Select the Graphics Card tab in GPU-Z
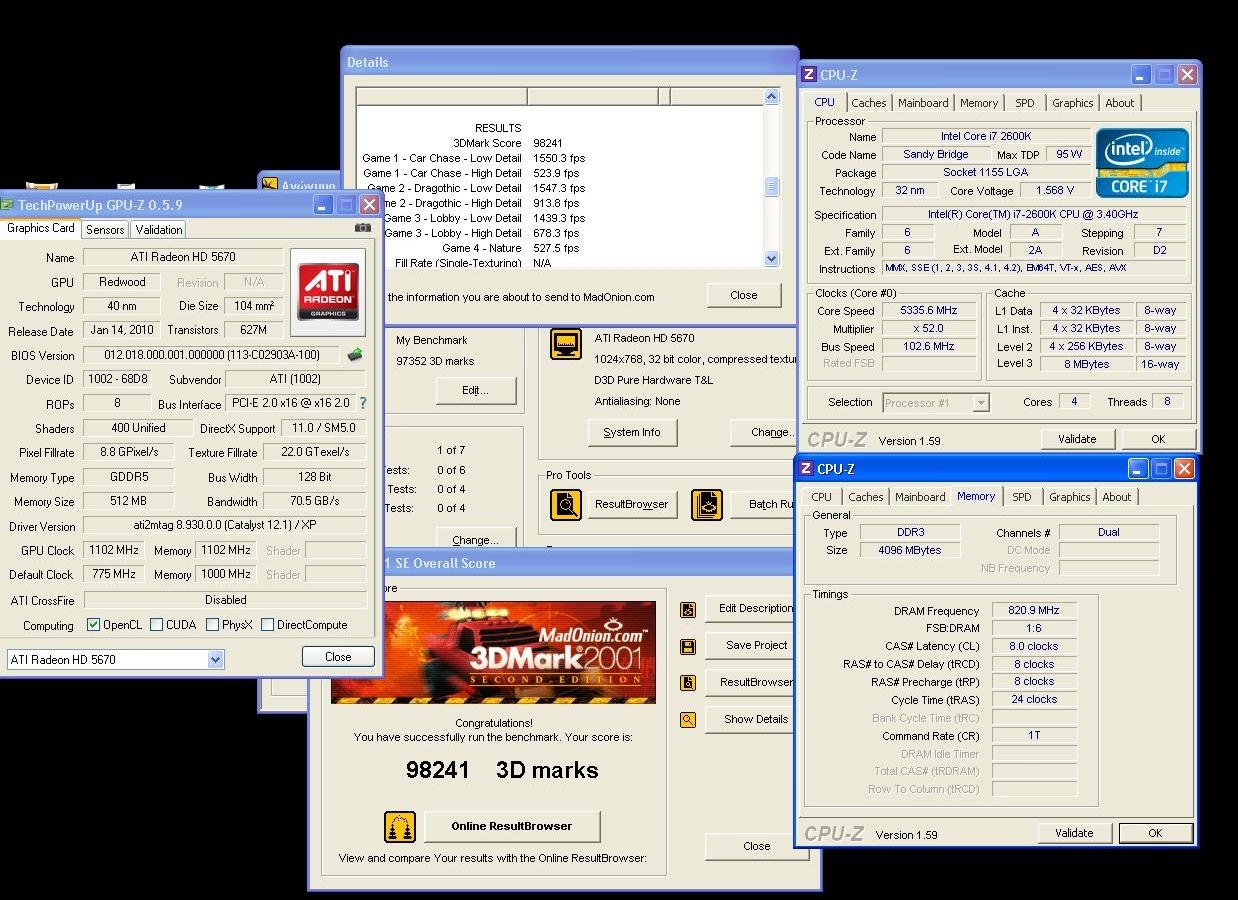 click(x=40, y=228)
